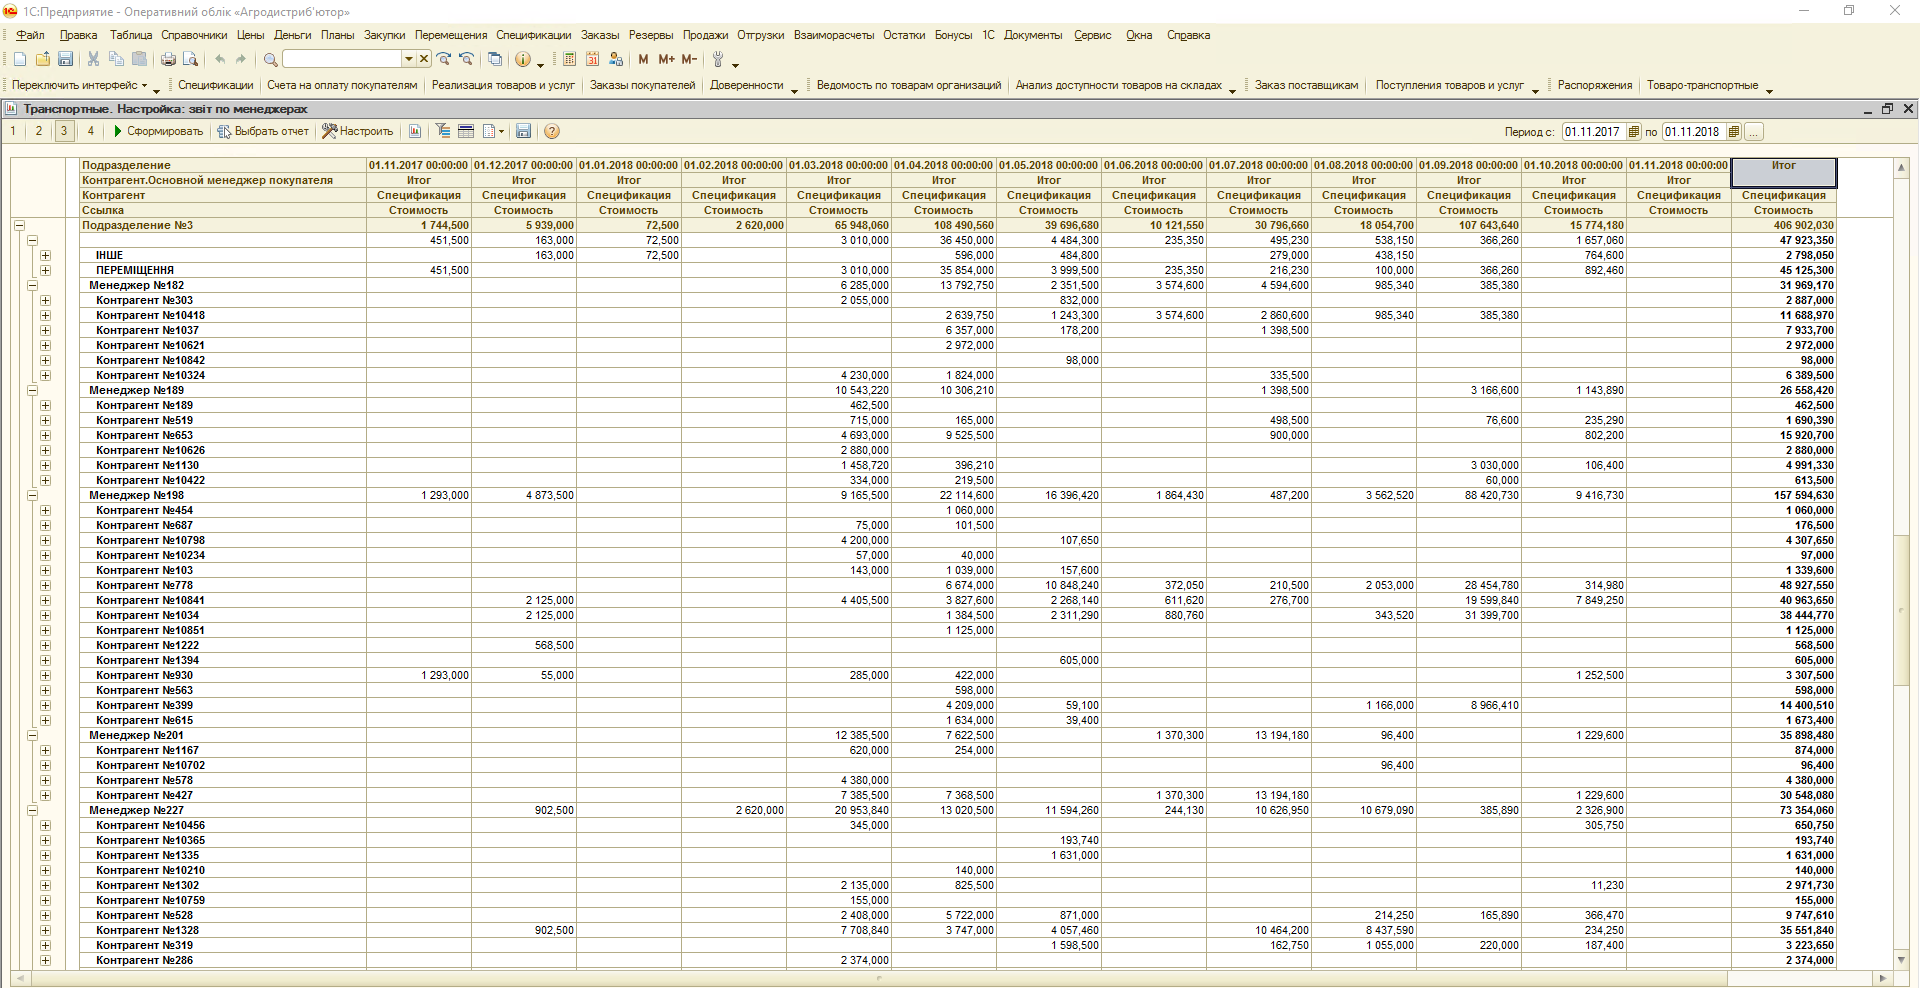Click the M+ memory add icon
This screenshot has height=988, width=1920.
point(666,60)
